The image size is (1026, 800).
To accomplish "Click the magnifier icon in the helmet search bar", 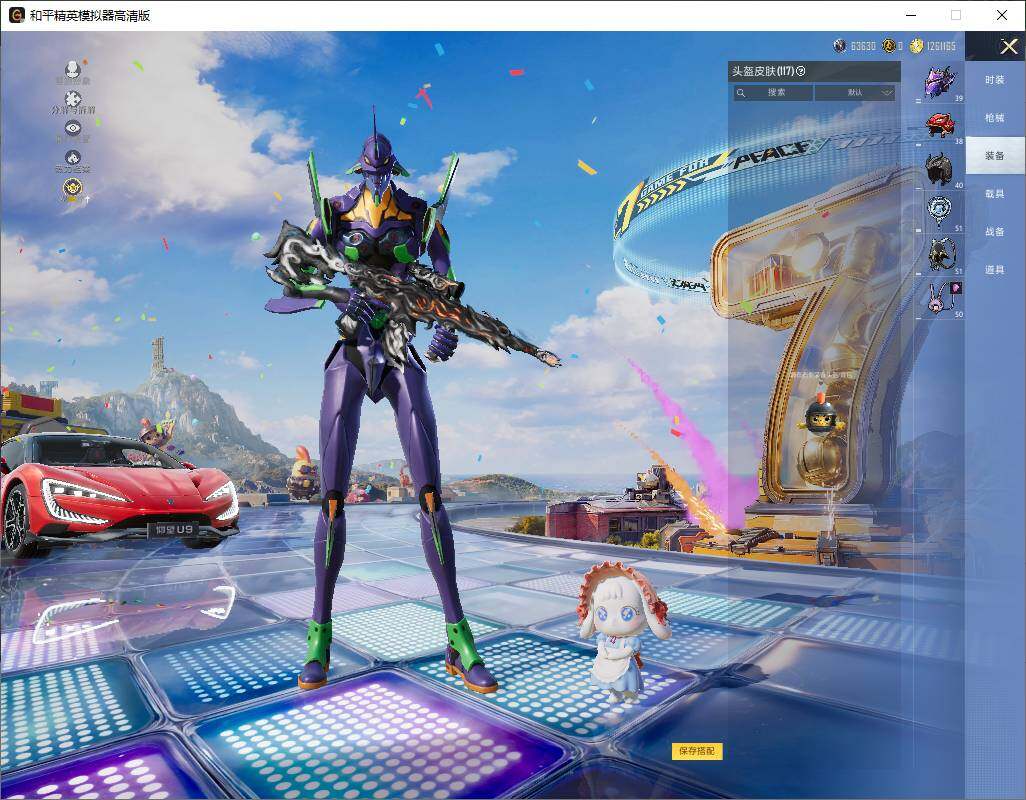I will (741, 92).
